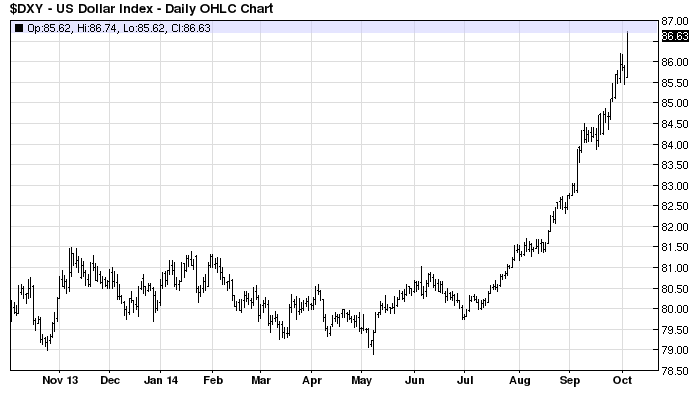Image resolution: width=700 pixels, height=411 pixels.
Task: Click the 'Nov 13' date axis label
Action: point(60,380)
